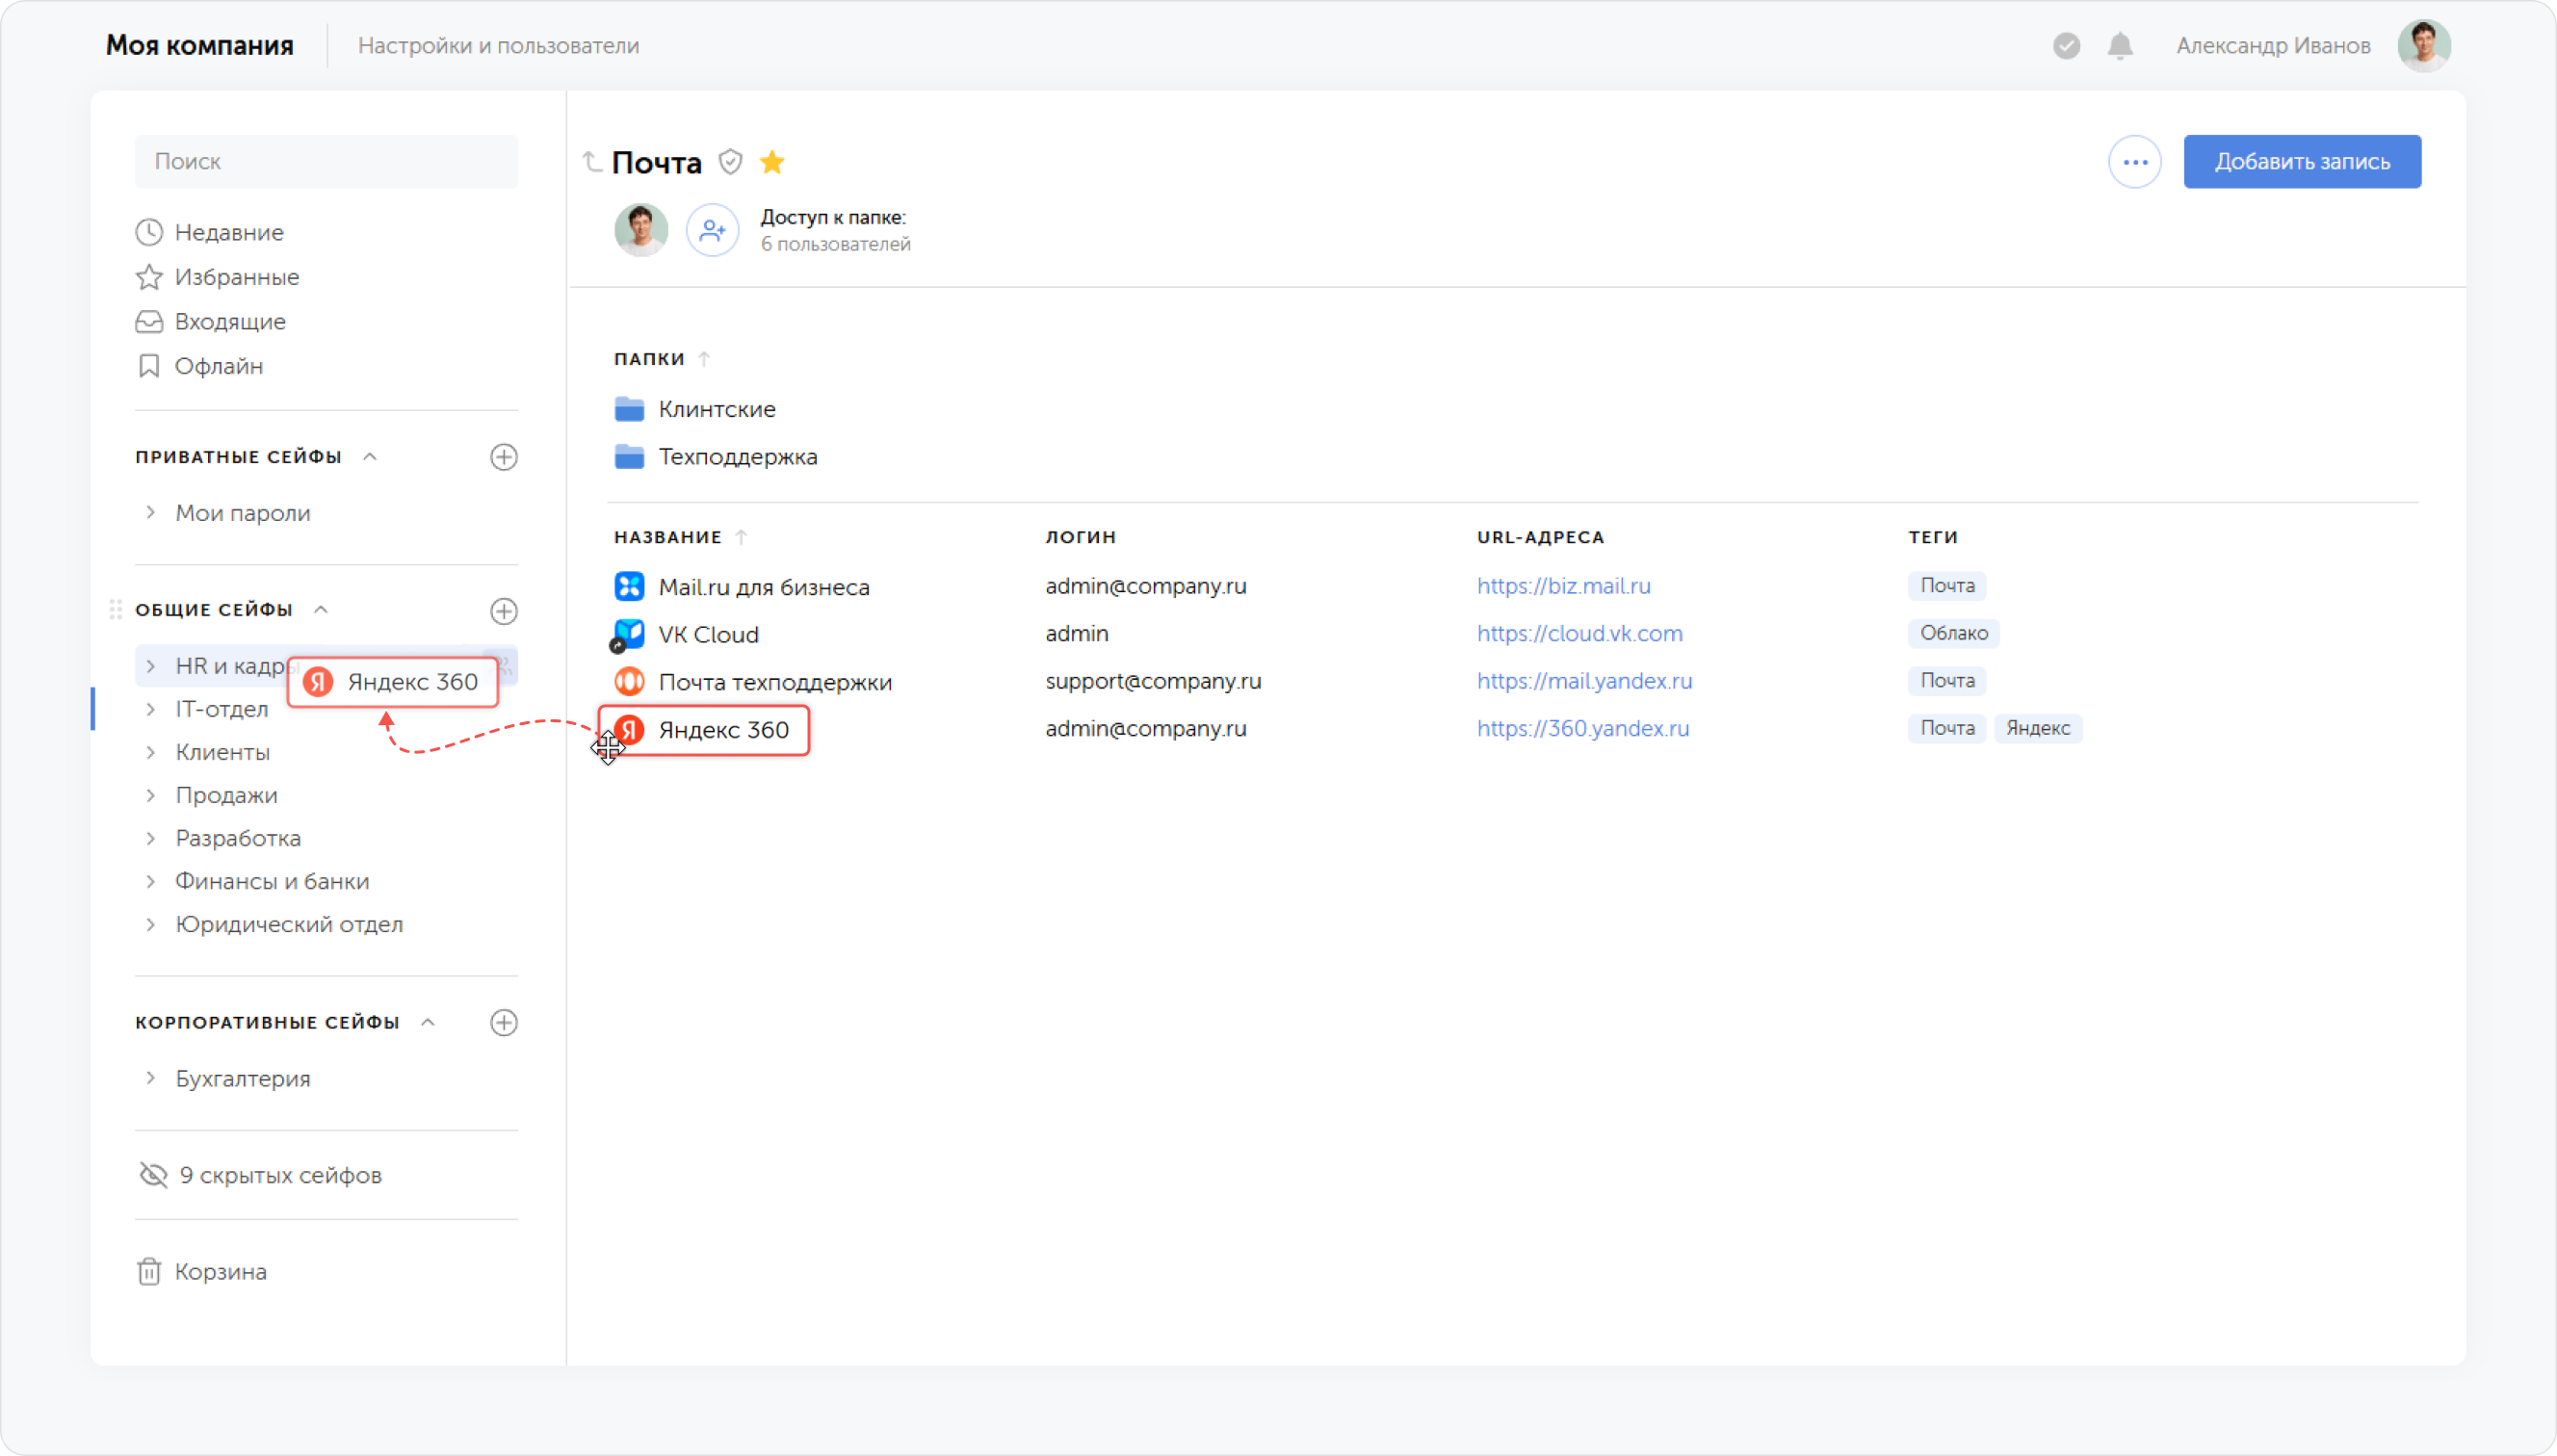
Task: Open Александр Иванов profile avatar
Action: 2424,46
